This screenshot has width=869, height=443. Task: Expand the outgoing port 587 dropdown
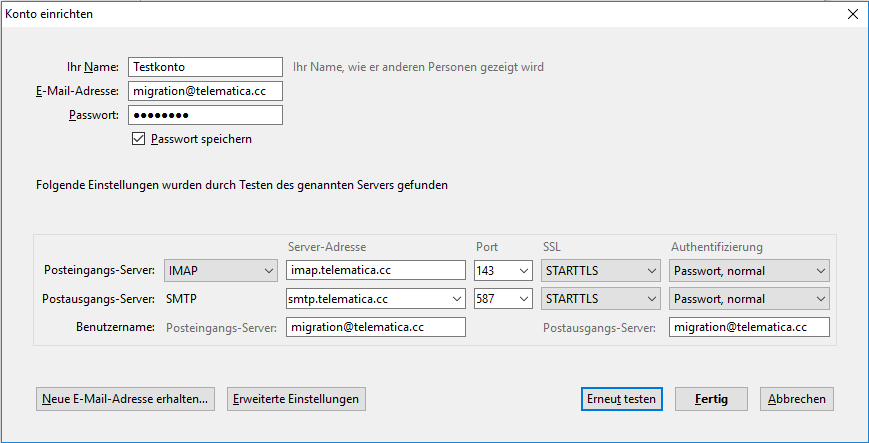[x=503, y=298]
